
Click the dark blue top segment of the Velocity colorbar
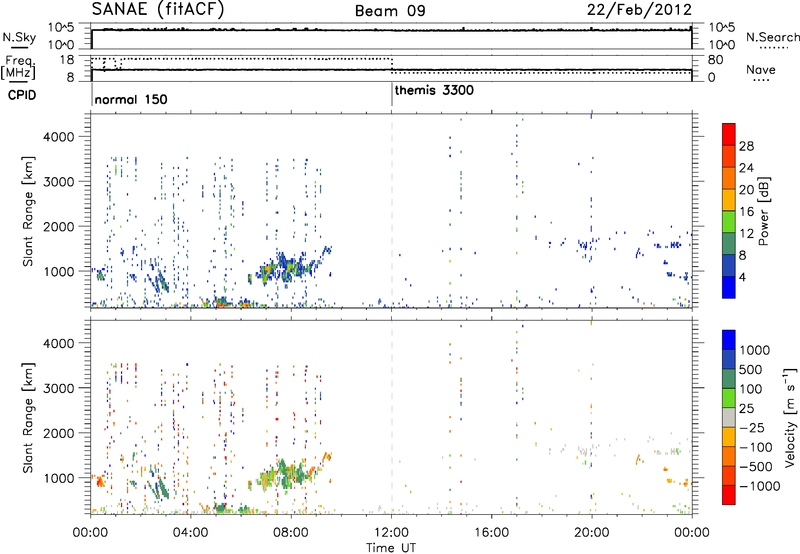click(x=729, y=340)
